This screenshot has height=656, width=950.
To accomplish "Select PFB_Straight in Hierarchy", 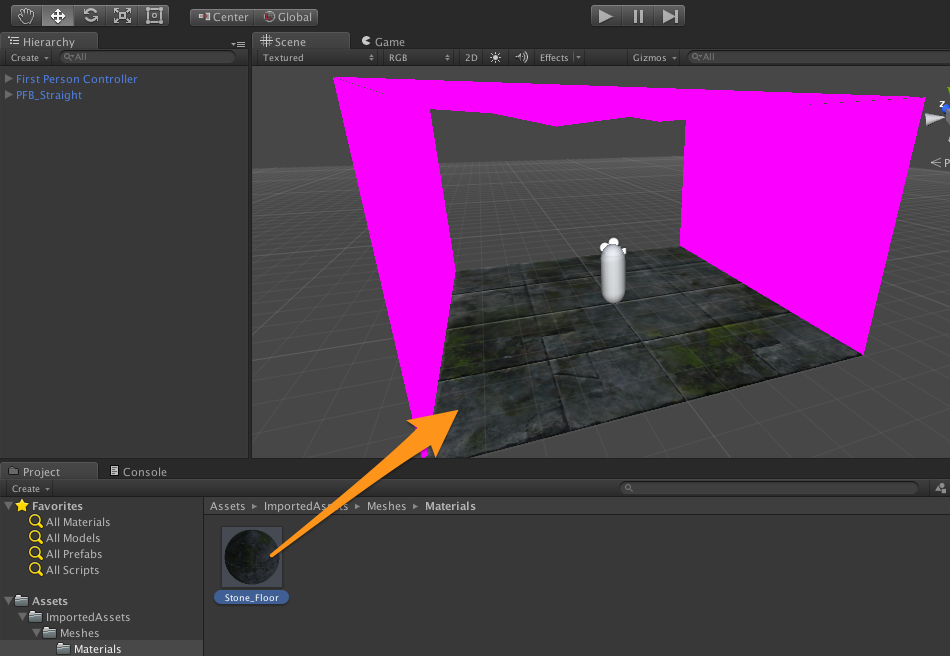I will coord(48,95).
